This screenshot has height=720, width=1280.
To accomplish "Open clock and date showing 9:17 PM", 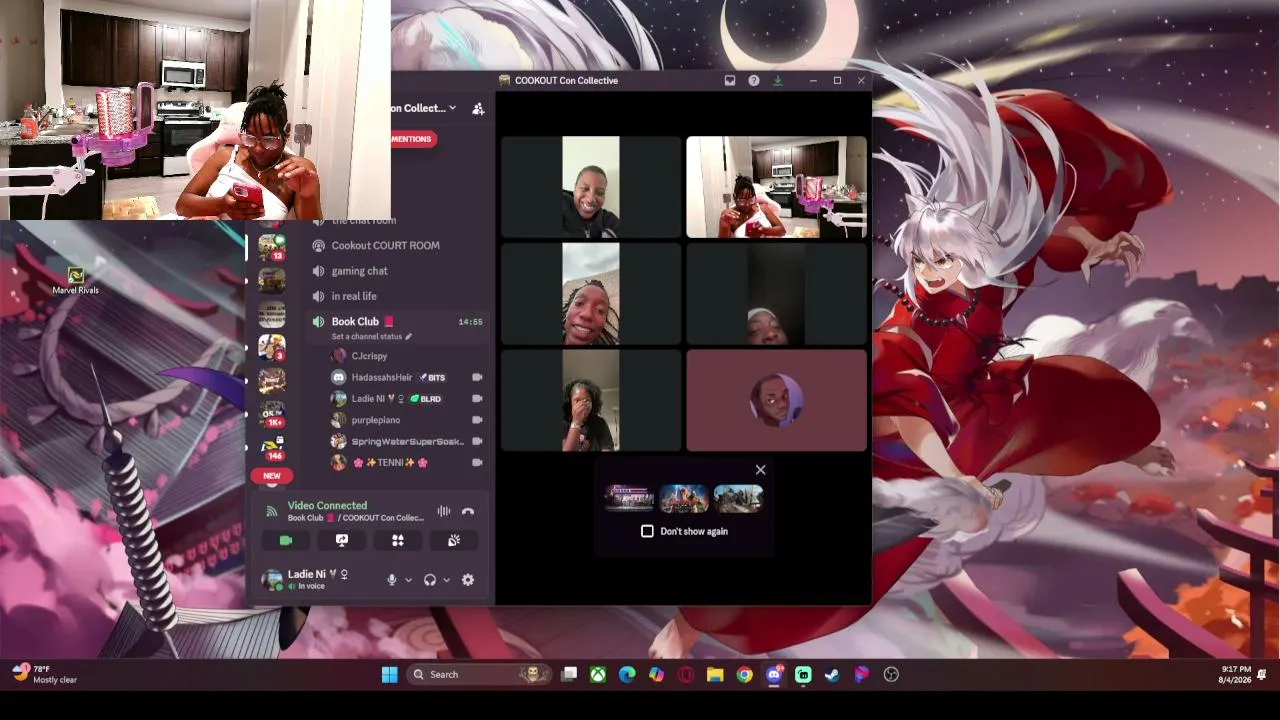I will pos(1236,674).
